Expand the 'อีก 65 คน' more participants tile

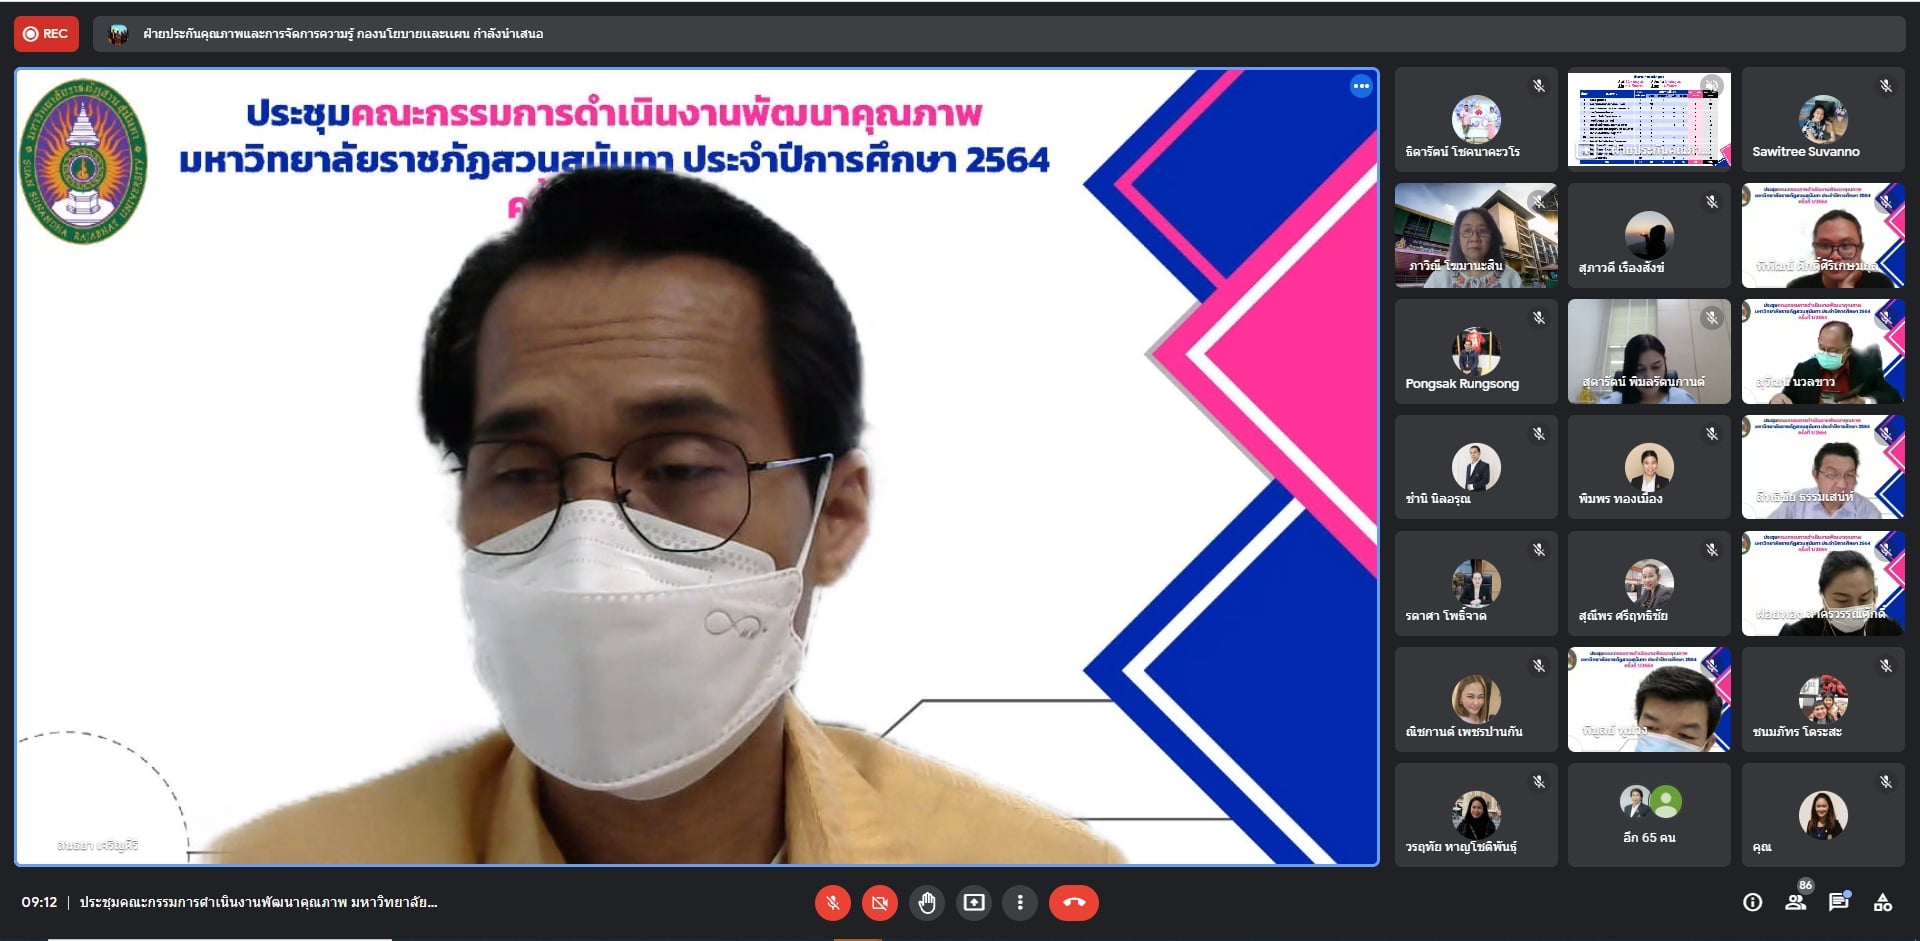coord(1649,815)
